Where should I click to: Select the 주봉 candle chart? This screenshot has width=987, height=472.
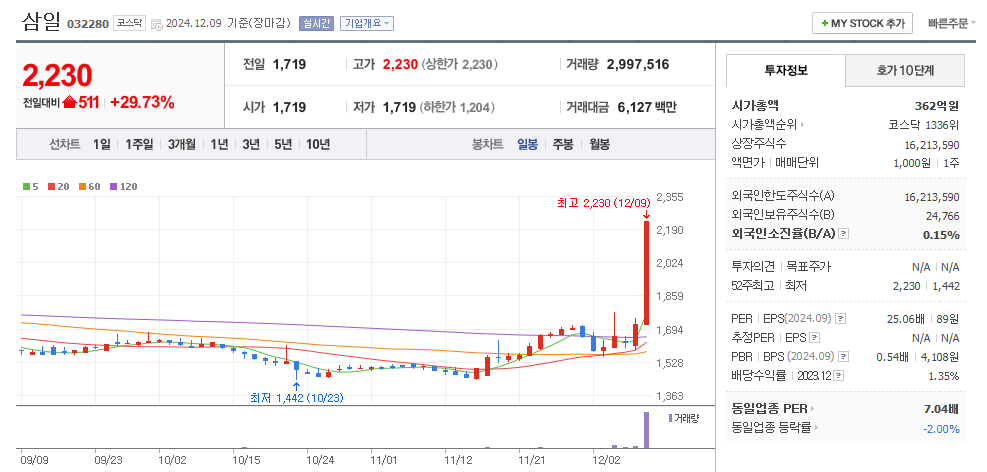(x=563, y=144)
